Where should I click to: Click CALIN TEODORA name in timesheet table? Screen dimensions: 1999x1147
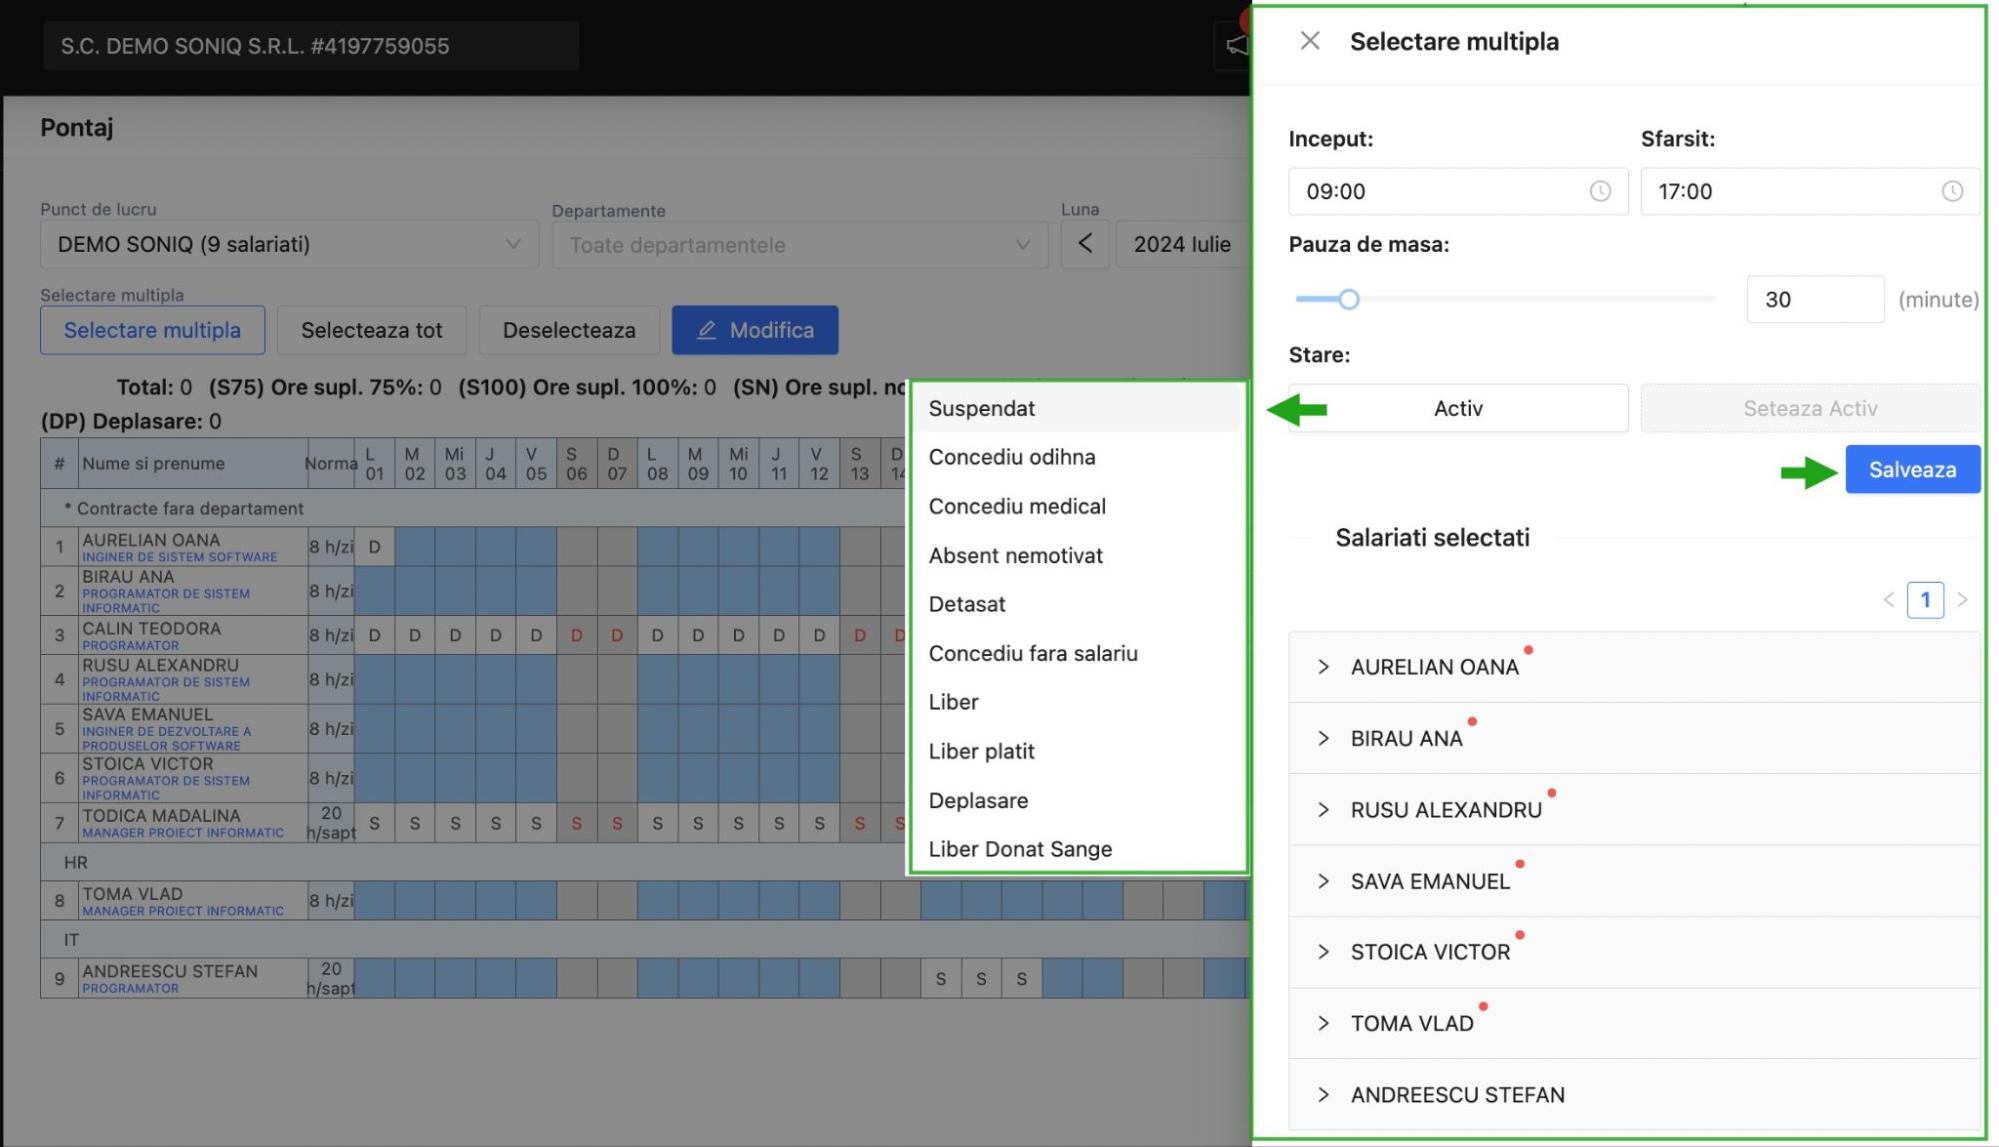[x=151, y=629]
